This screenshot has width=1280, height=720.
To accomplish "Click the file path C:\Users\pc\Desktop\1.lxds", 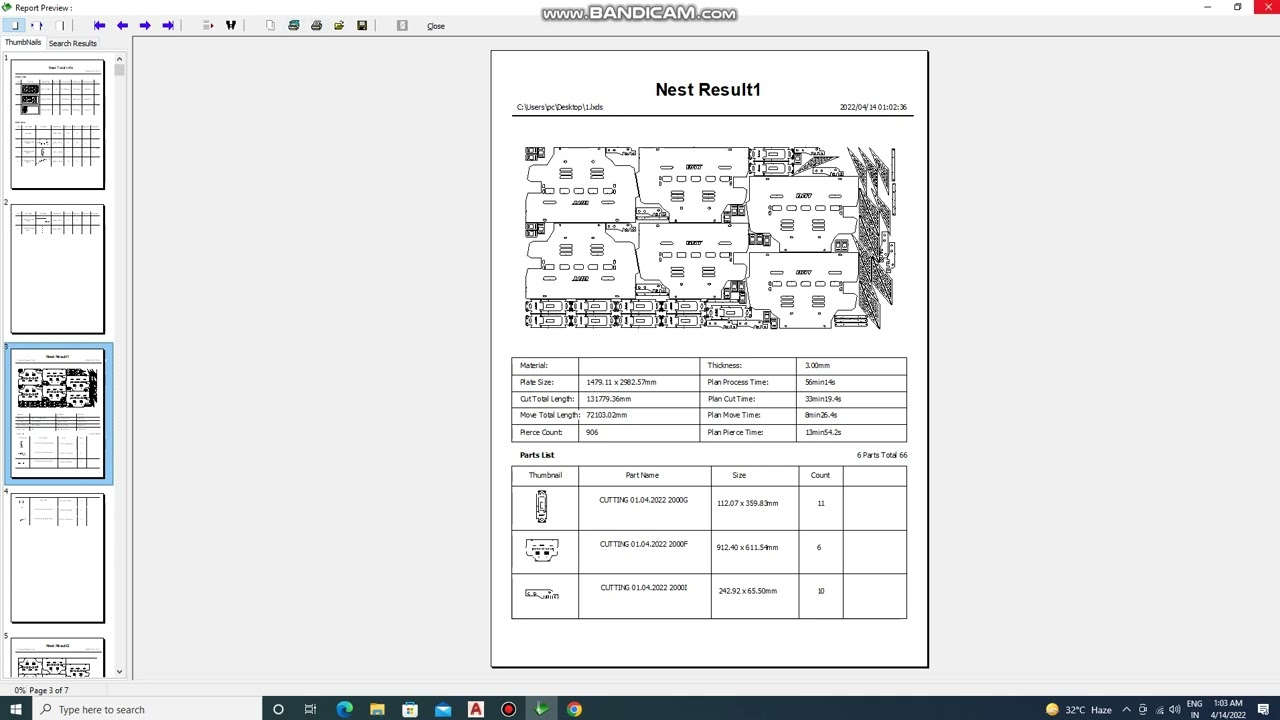I will pyautogui.click(x=560, y=107).
